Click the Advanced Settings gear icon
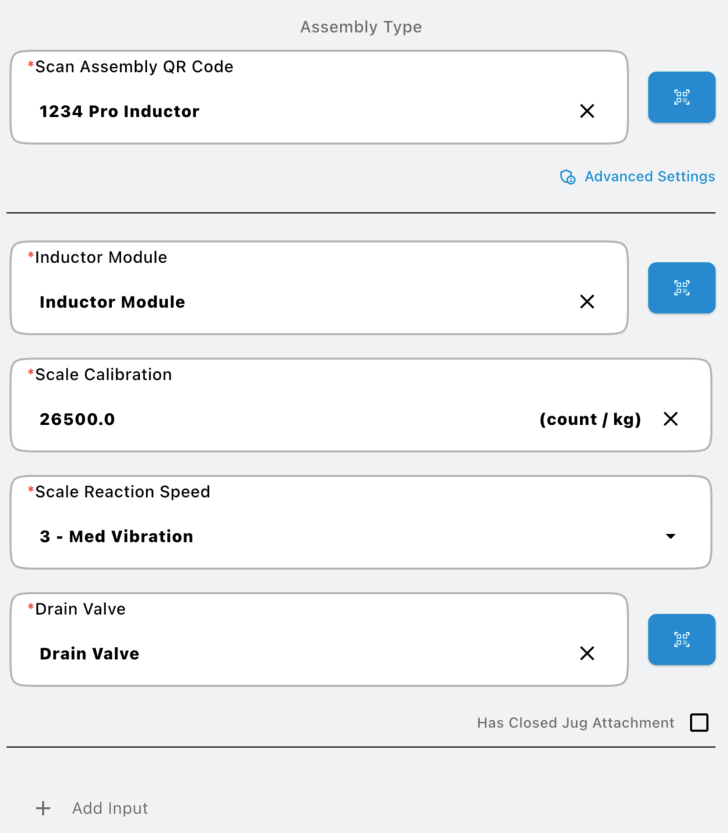 (567, 177)
